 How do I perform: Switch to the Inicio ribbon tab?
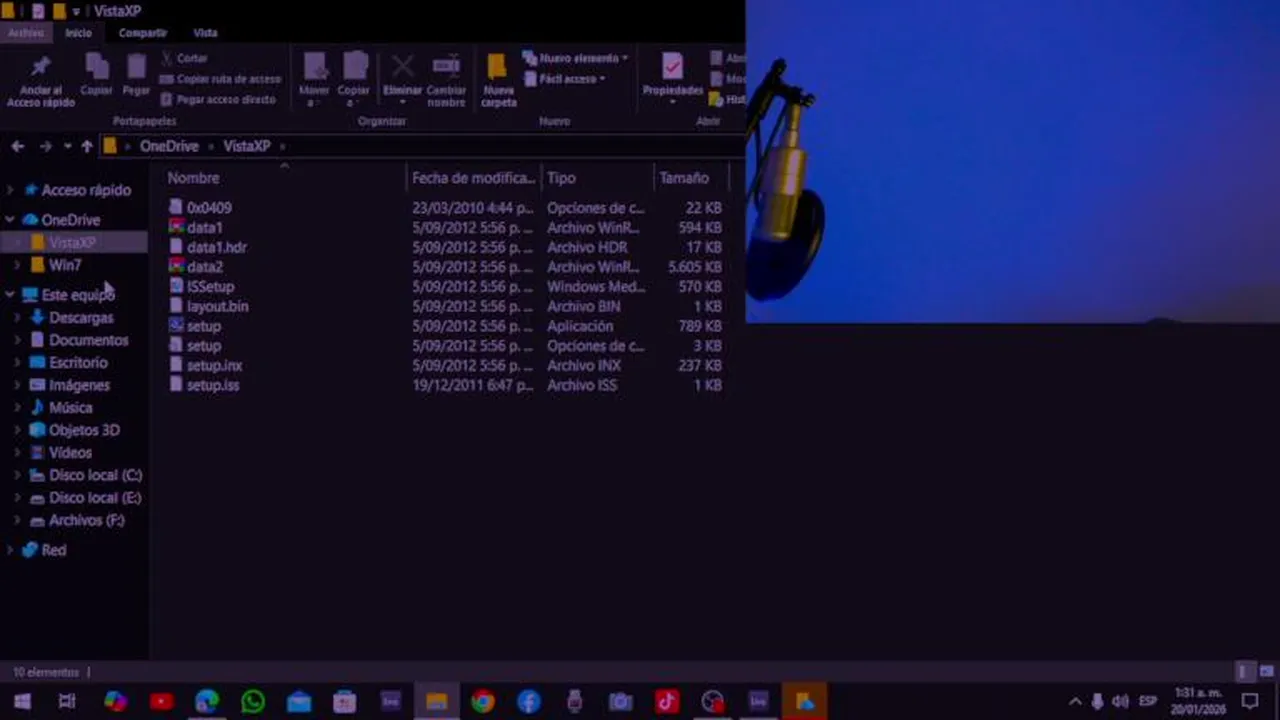tap(78, 33)
